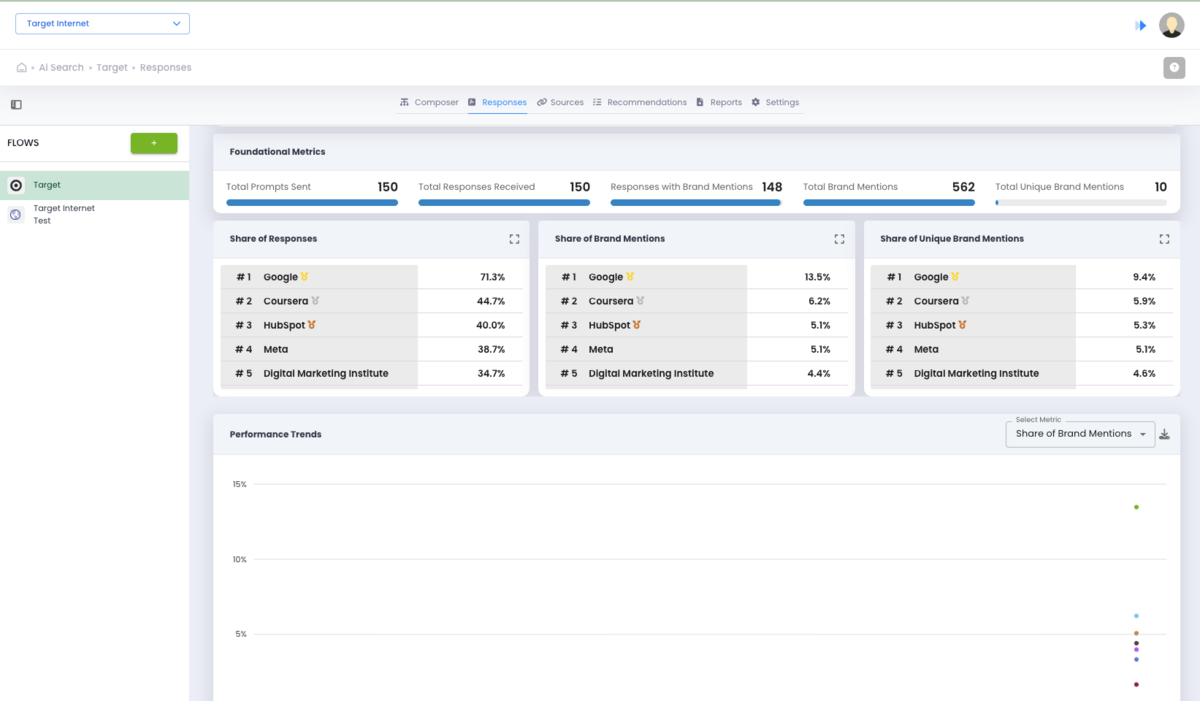Expand the Share of Responses panel

point(514,239)
